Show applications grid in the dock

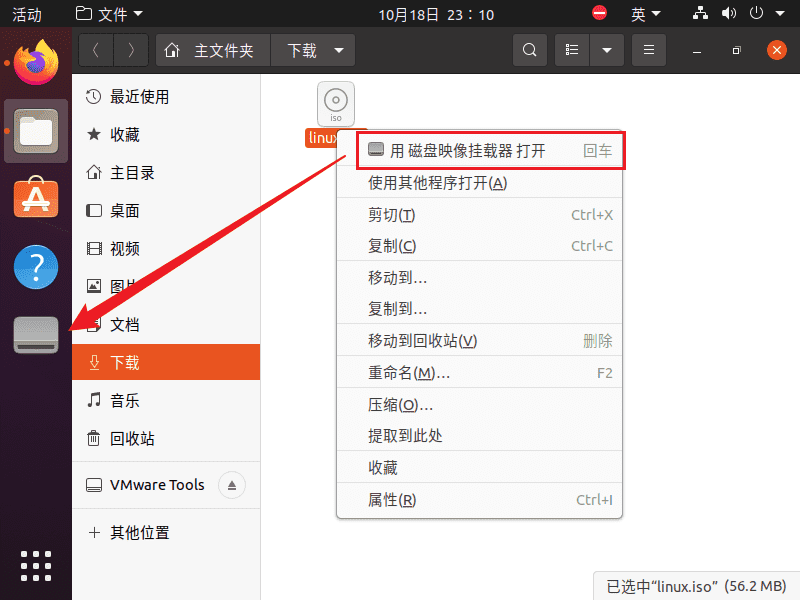coord(36,565)
